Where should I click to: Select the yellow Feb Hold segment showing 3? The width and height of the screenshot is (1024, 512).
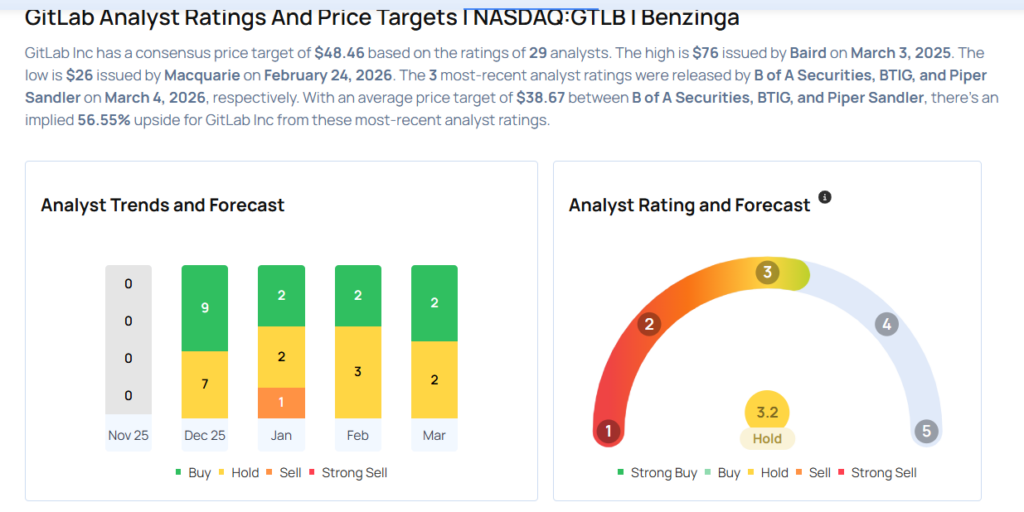click(358, 372)
